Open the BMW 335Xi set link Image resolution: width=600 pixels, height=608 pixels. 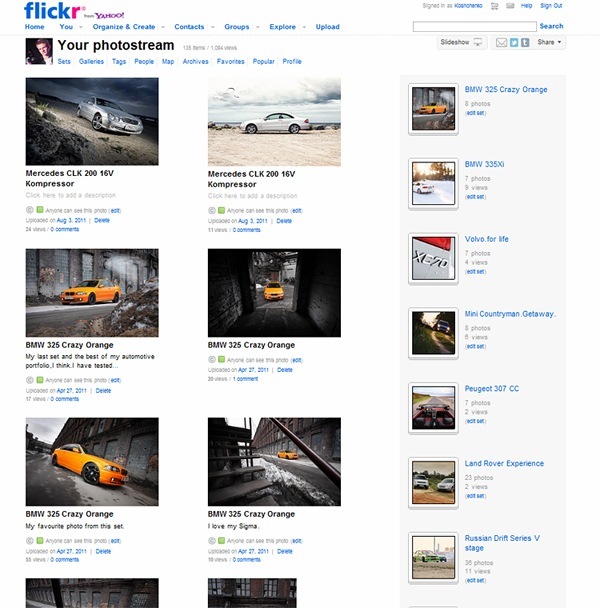pyautogui.click(x=484, y=164)
